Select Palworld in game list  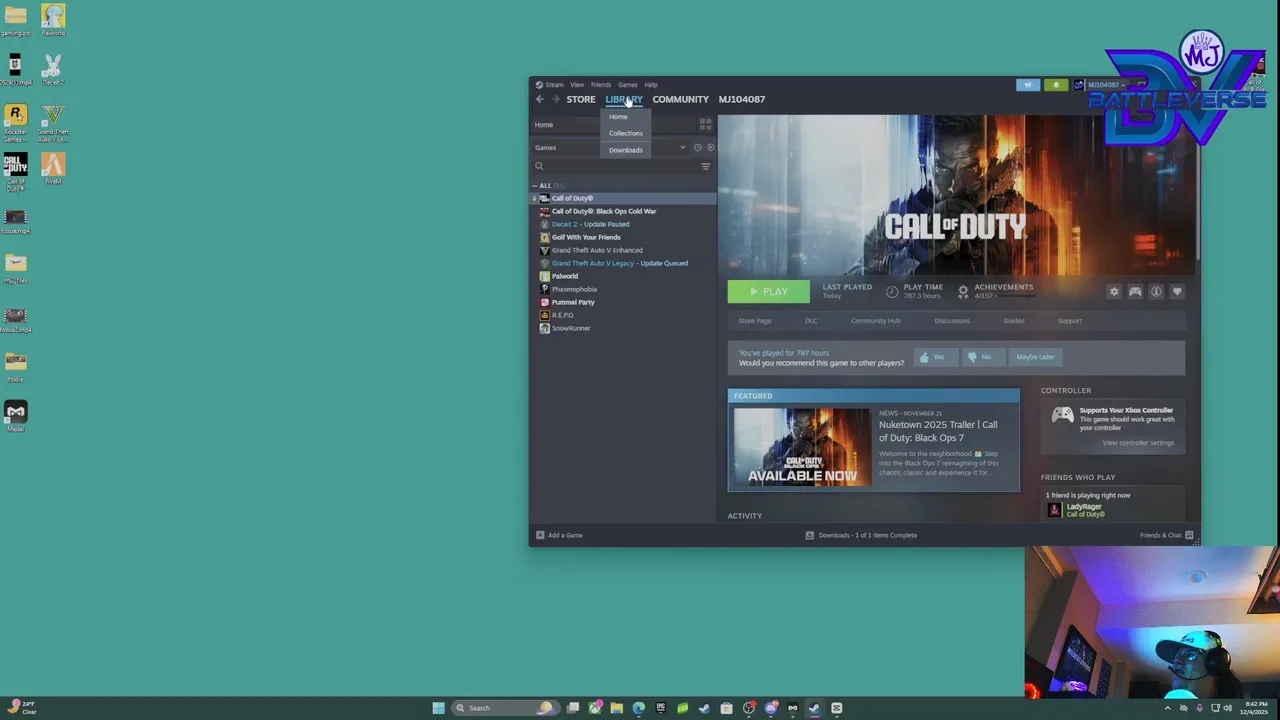pos(565,276)
